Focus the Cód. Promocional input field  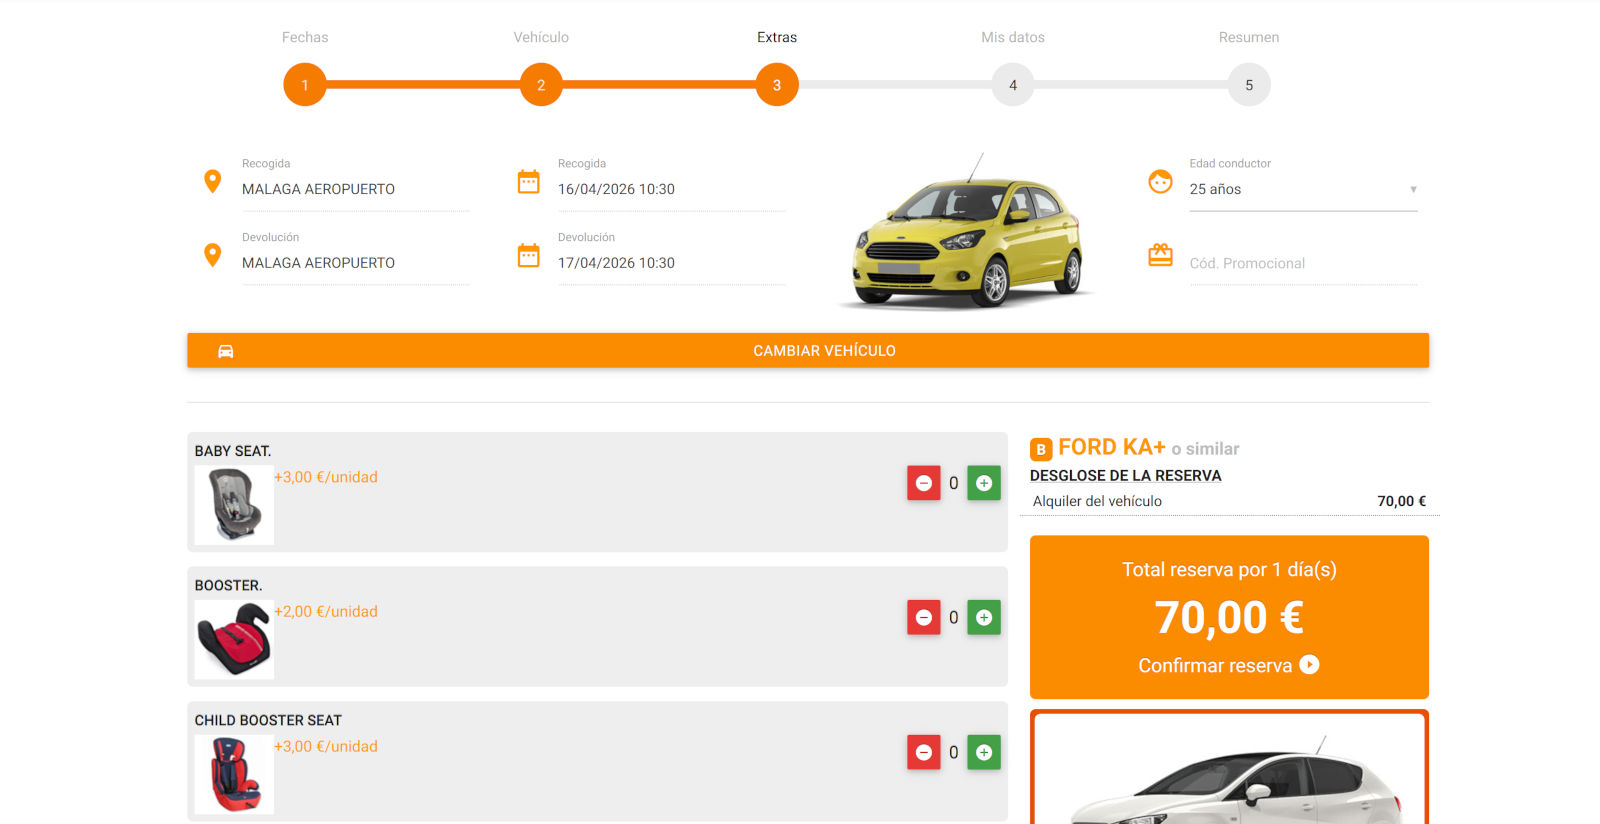coord(1302,263)
